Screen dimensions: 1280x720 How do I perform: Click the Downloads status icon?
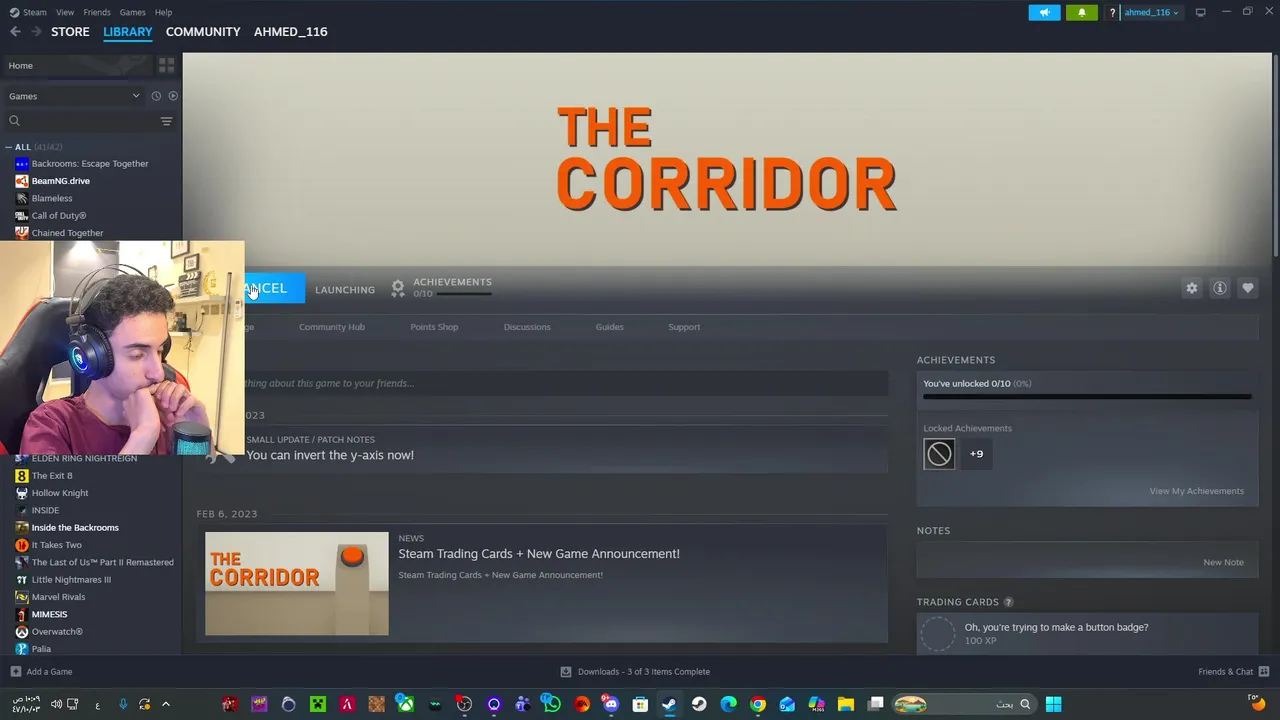pos(566,672)
